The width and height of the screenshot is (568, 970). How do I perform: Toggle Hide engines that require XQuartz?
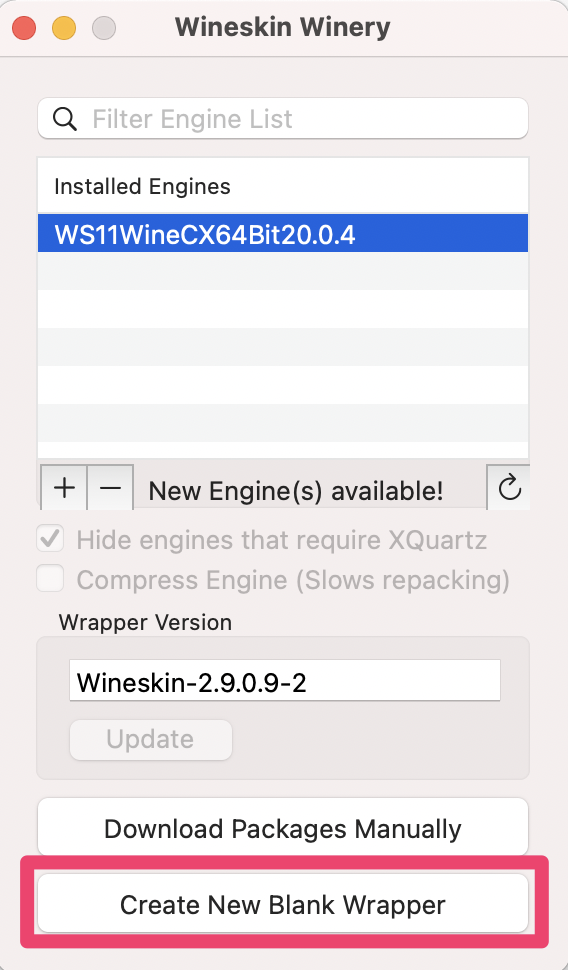point(51,539)
